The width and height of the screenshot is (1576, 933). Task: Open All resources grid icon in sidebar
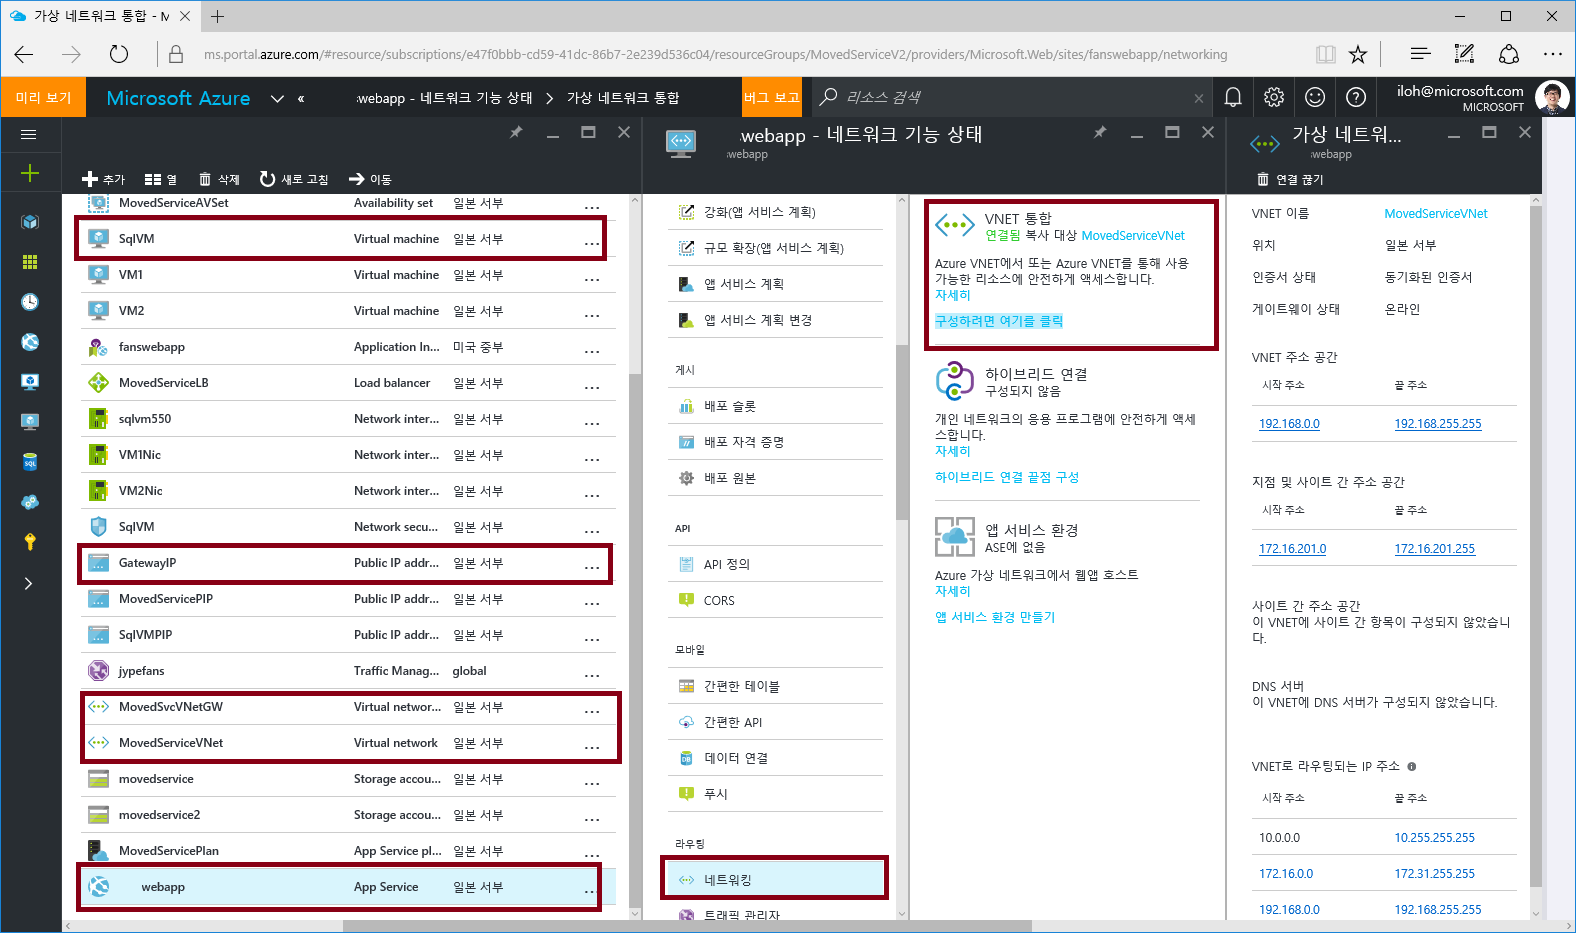click(x=30, y=262)
